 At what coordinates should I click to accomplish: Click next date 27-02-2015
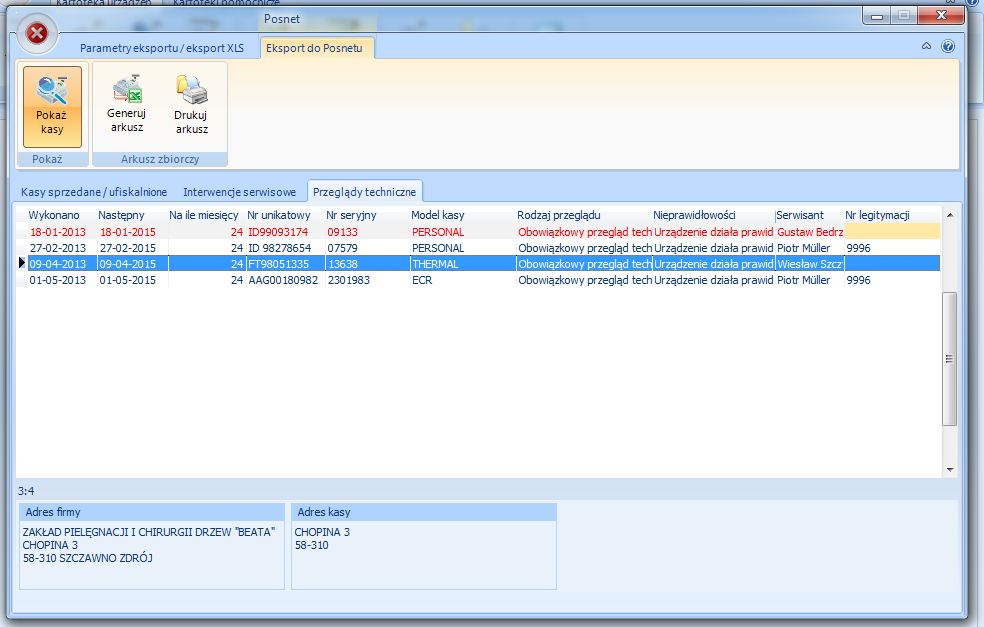[127, 248]
